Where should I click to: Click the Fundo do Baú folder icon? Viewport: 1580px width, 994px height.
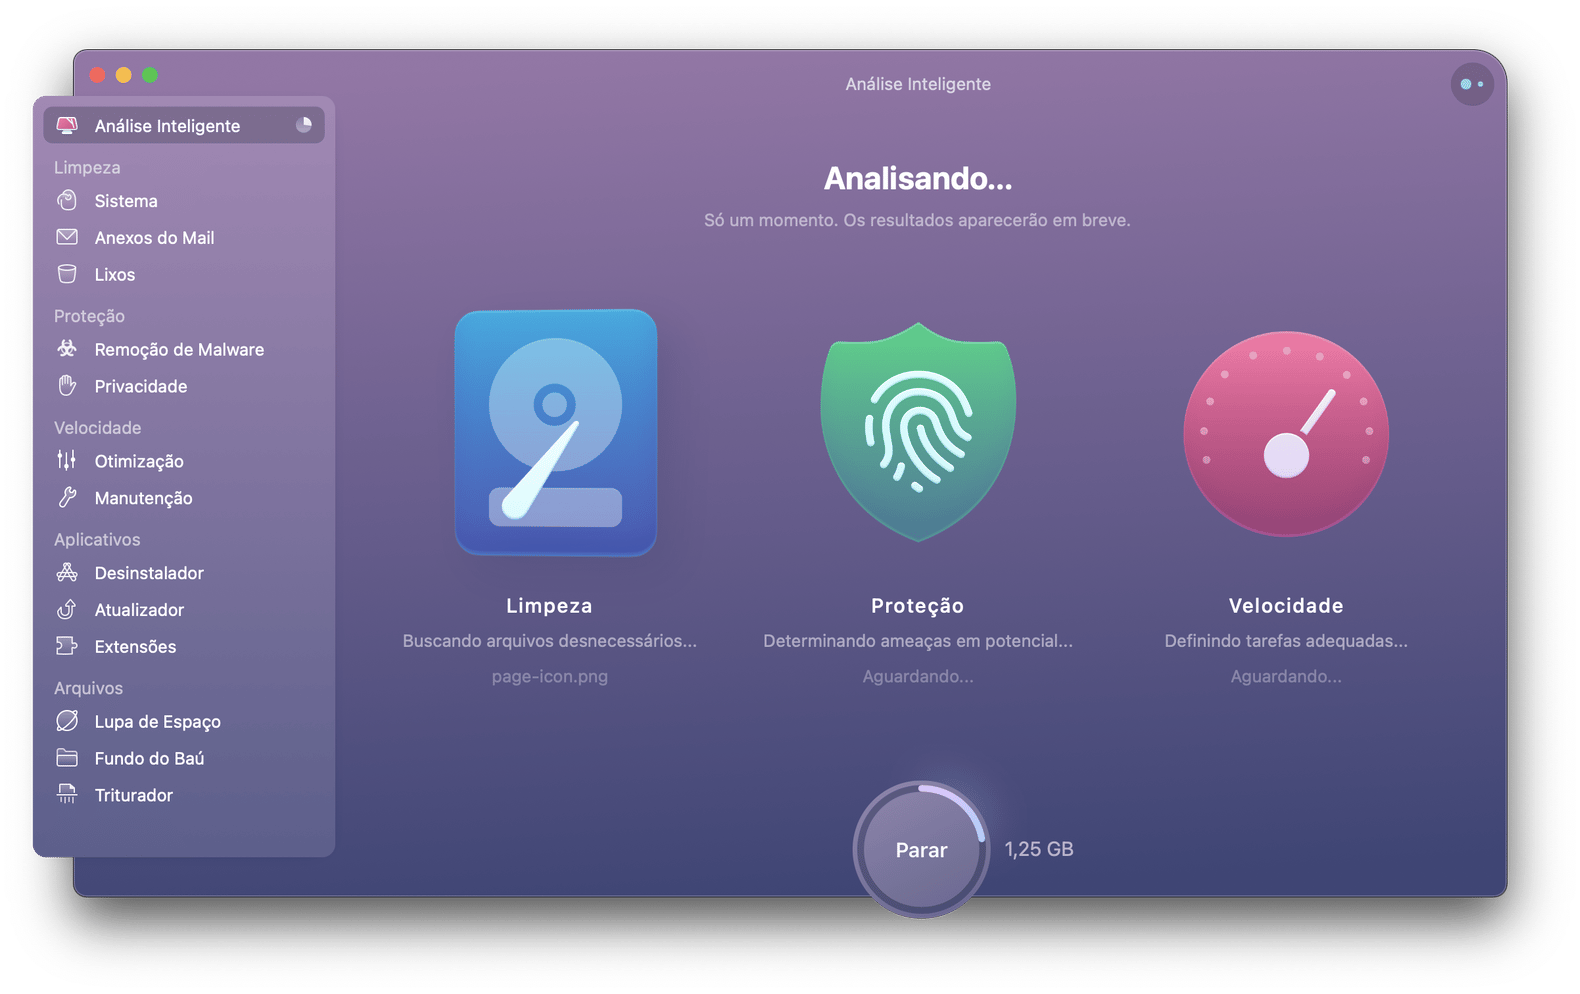tap(67, 758)
